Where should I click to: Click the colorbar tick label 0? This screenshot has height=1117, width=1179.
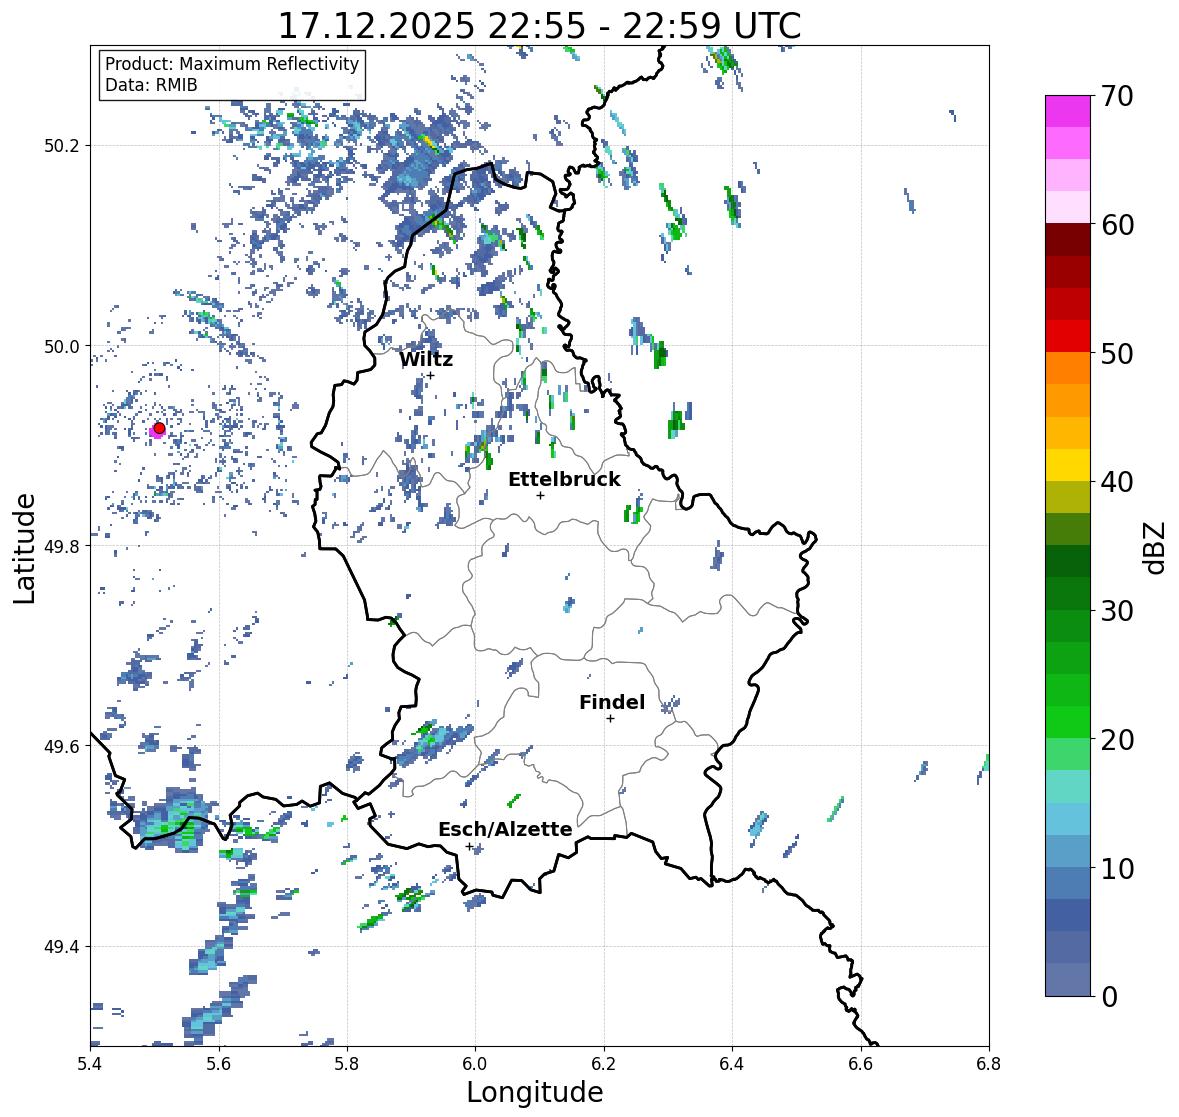tap(1109, 997)
